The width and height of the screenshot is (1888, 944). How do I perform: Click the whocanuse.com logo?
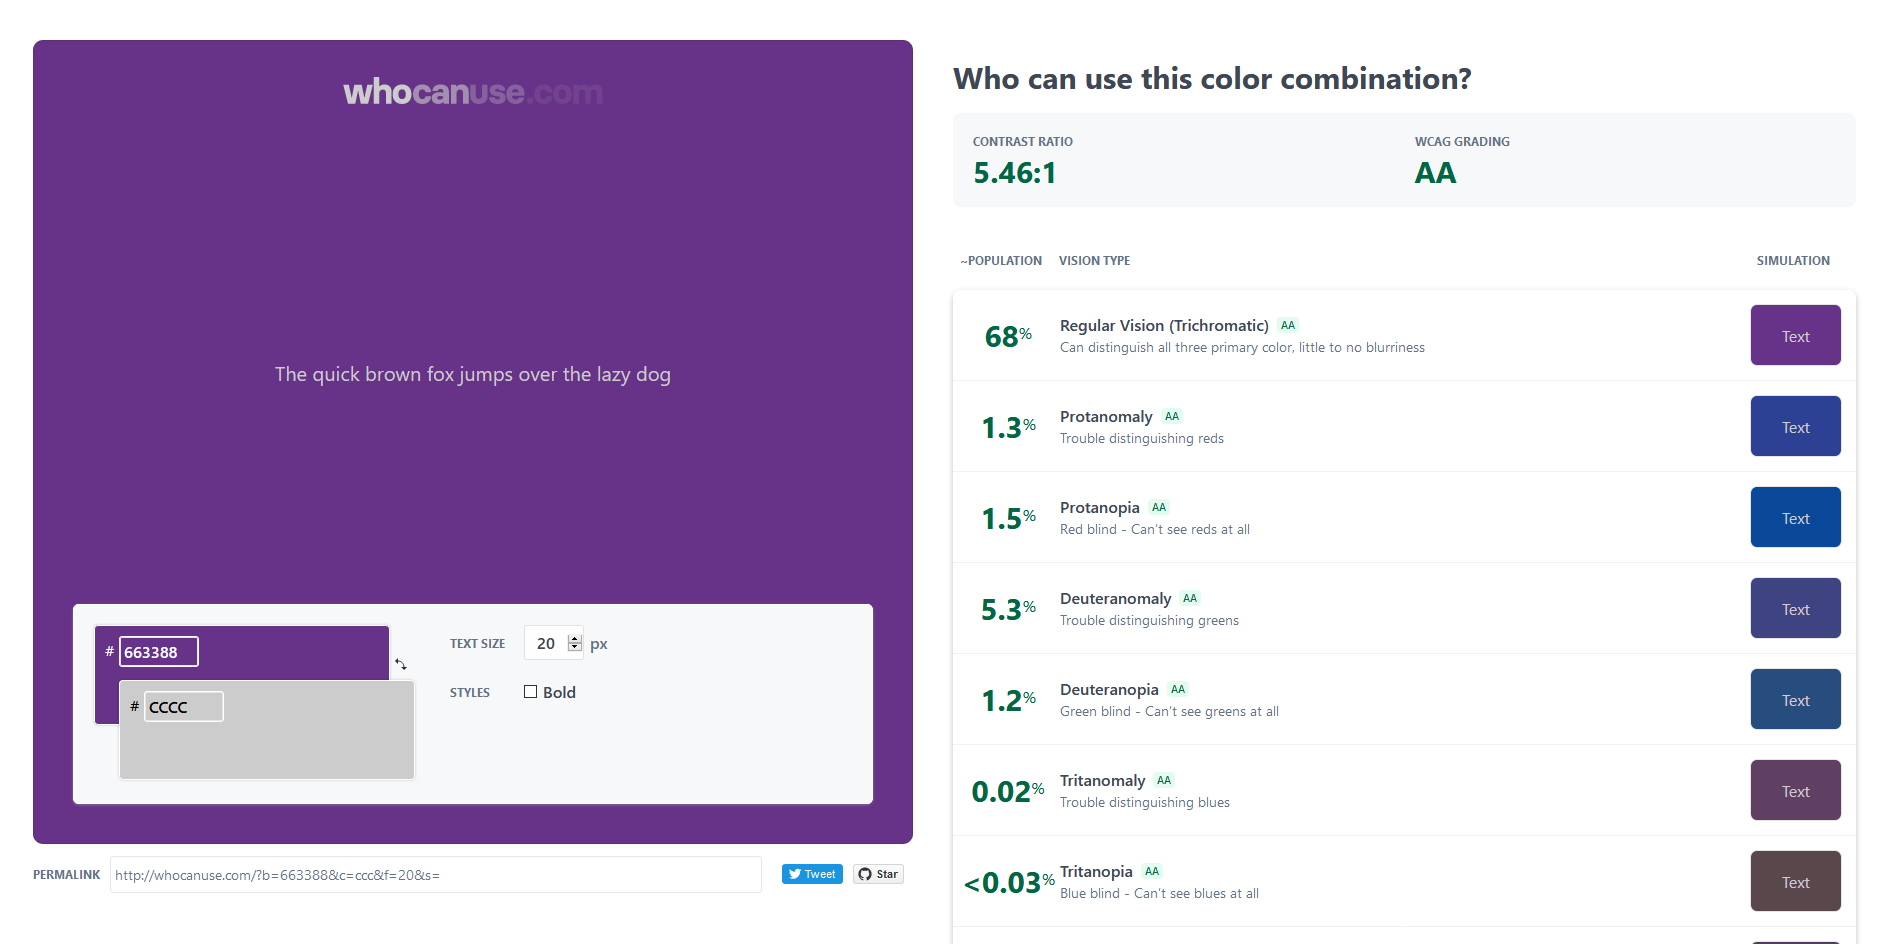pyautogui.click(x=473, y=92)
